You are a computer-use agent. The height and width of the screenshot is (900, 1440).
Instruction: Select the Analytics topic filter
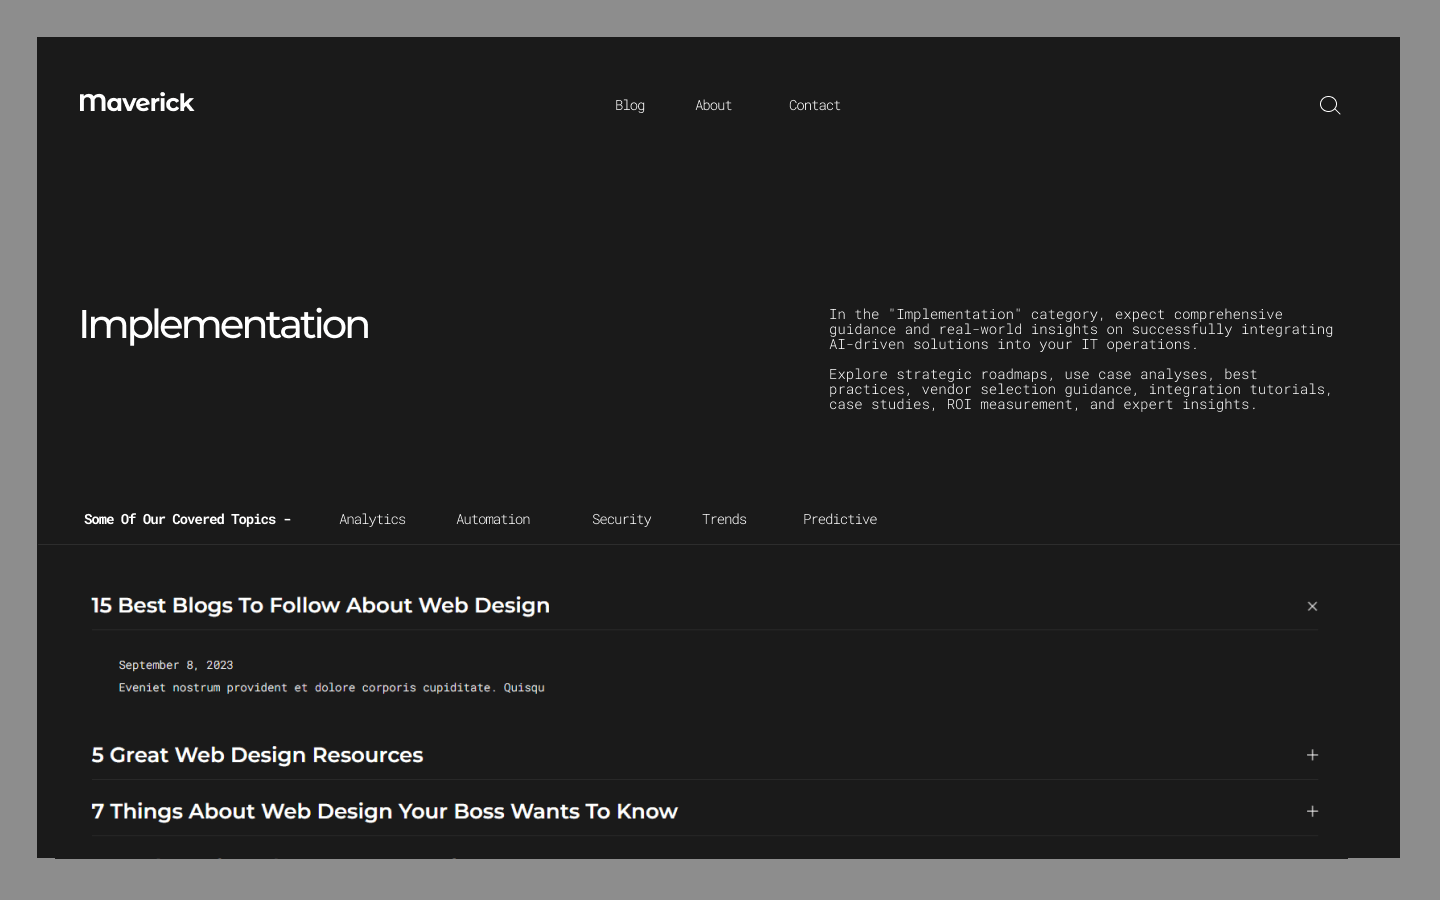click(372, 519)
